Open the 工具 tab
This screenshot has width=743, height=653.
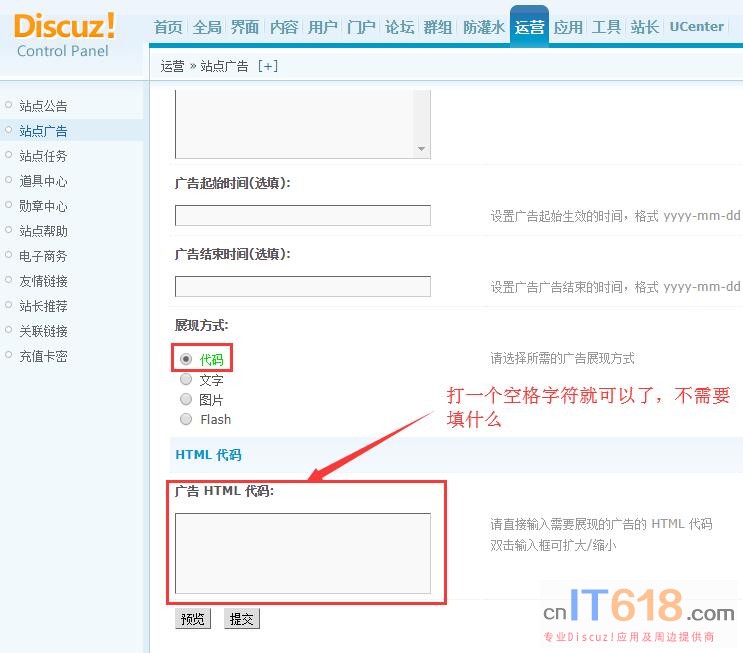coord(607,27)
